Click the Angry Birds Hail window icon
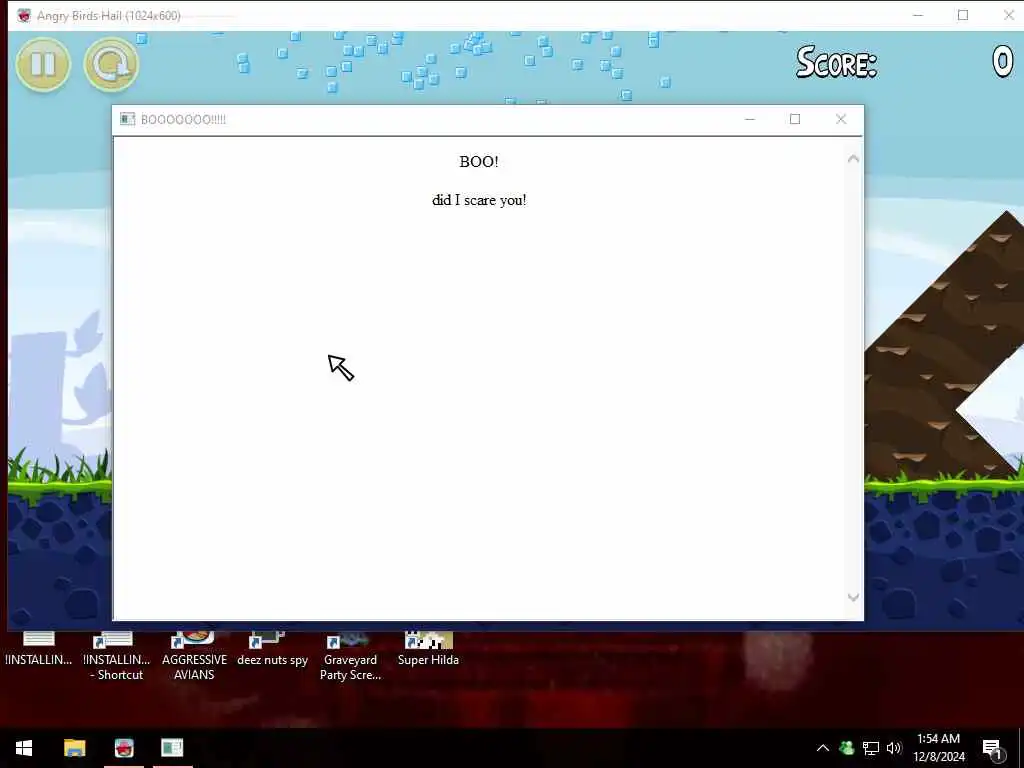1024x768 pixels. [x=24, y=16]
